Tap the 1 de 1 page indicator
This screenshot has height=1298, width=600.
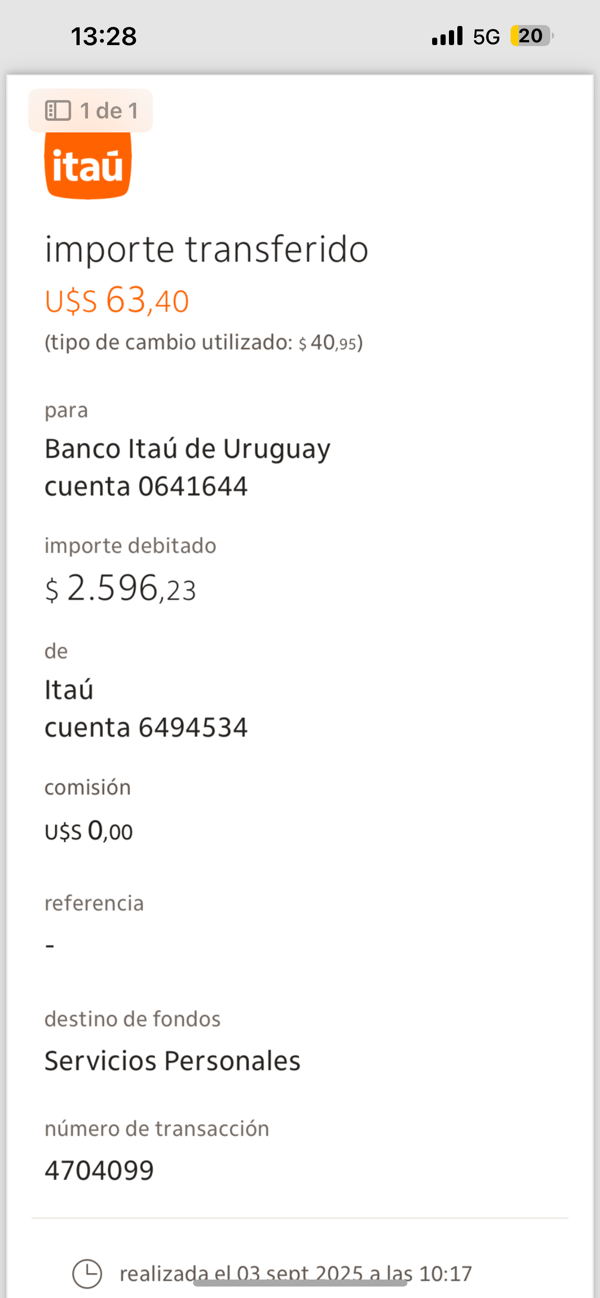pos(108,110)
